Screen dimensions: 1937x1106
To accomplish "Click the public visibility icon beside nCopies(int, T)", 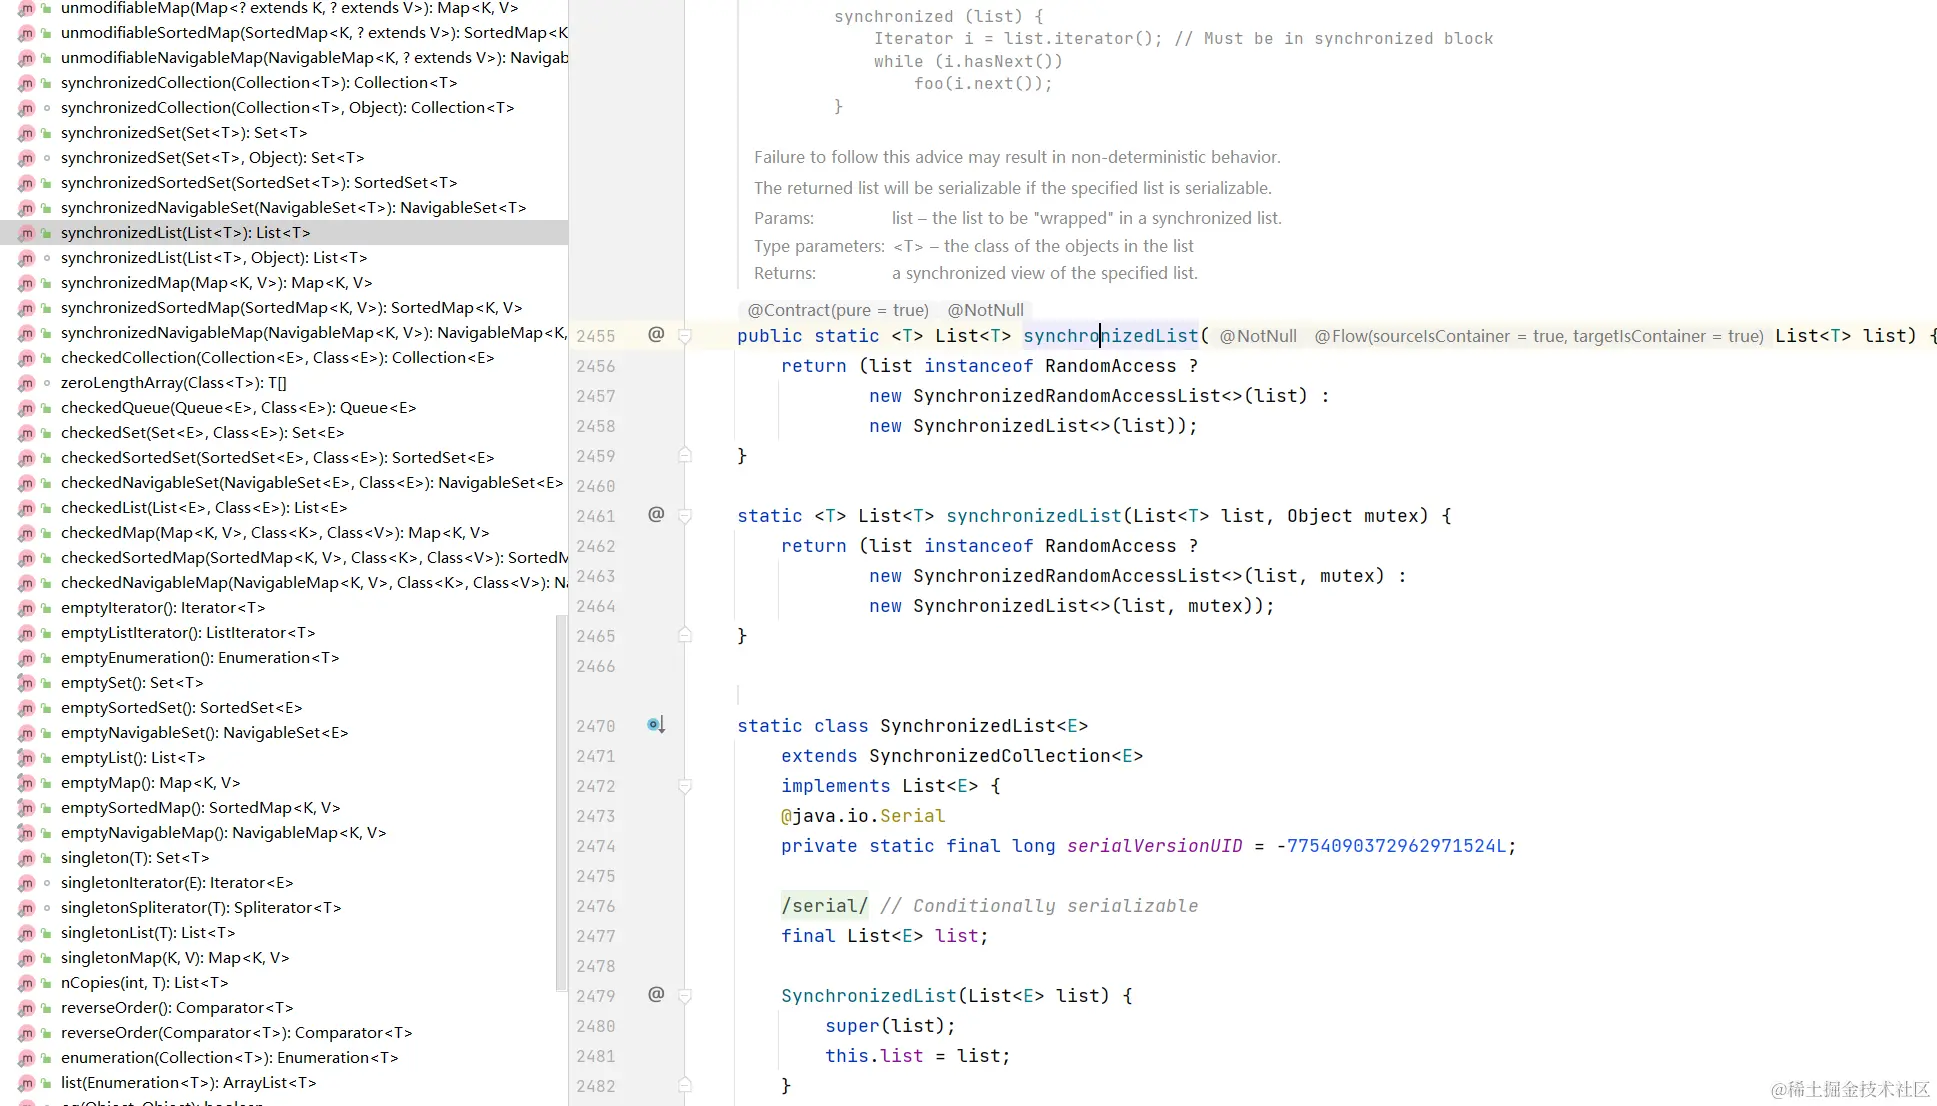I will [x=46, y=983].
